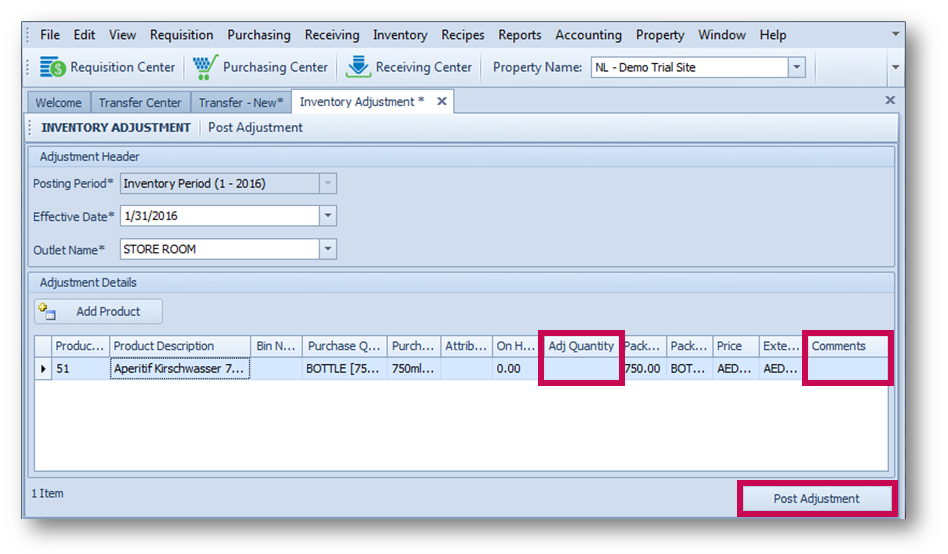Open the Reports menu
948x554 pixels.
tap(519, 35)
